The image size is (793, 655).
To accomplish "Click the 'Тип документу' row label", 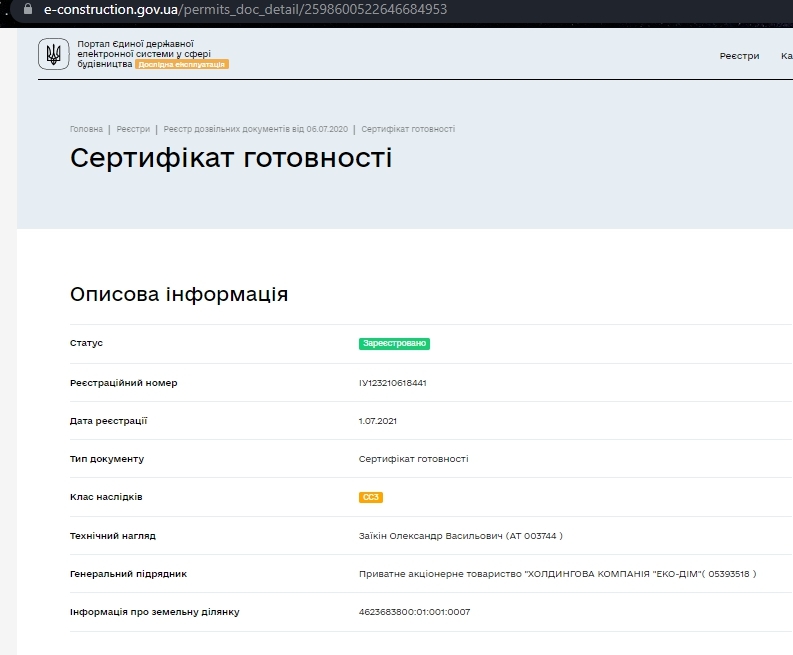I will coord(107,459).
